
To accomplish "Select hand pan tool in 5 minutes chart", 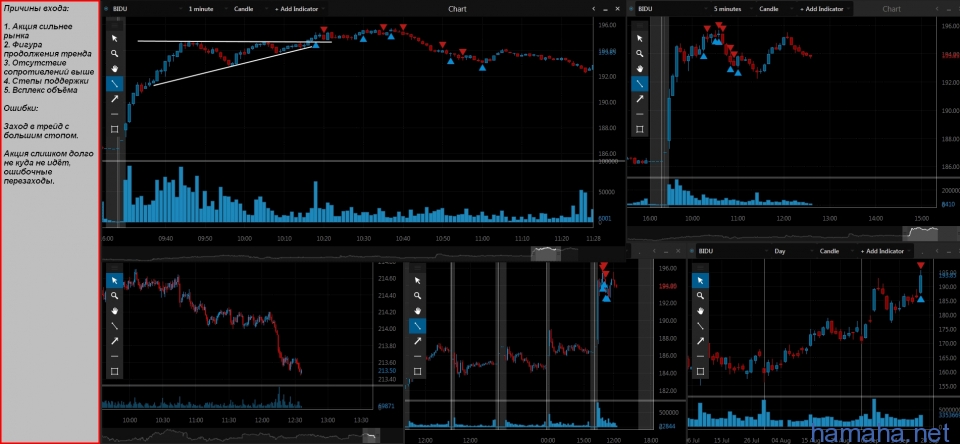I will pyautogui.click(x=640, y=68).
